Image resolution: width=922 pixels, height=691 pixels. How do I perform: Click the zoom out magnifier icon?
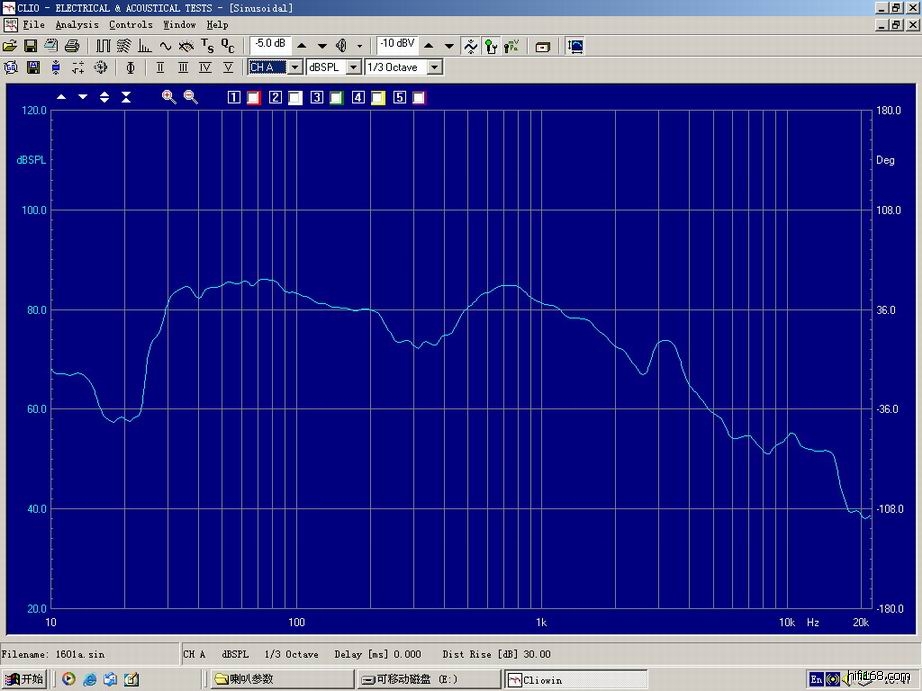coord(190,97)
